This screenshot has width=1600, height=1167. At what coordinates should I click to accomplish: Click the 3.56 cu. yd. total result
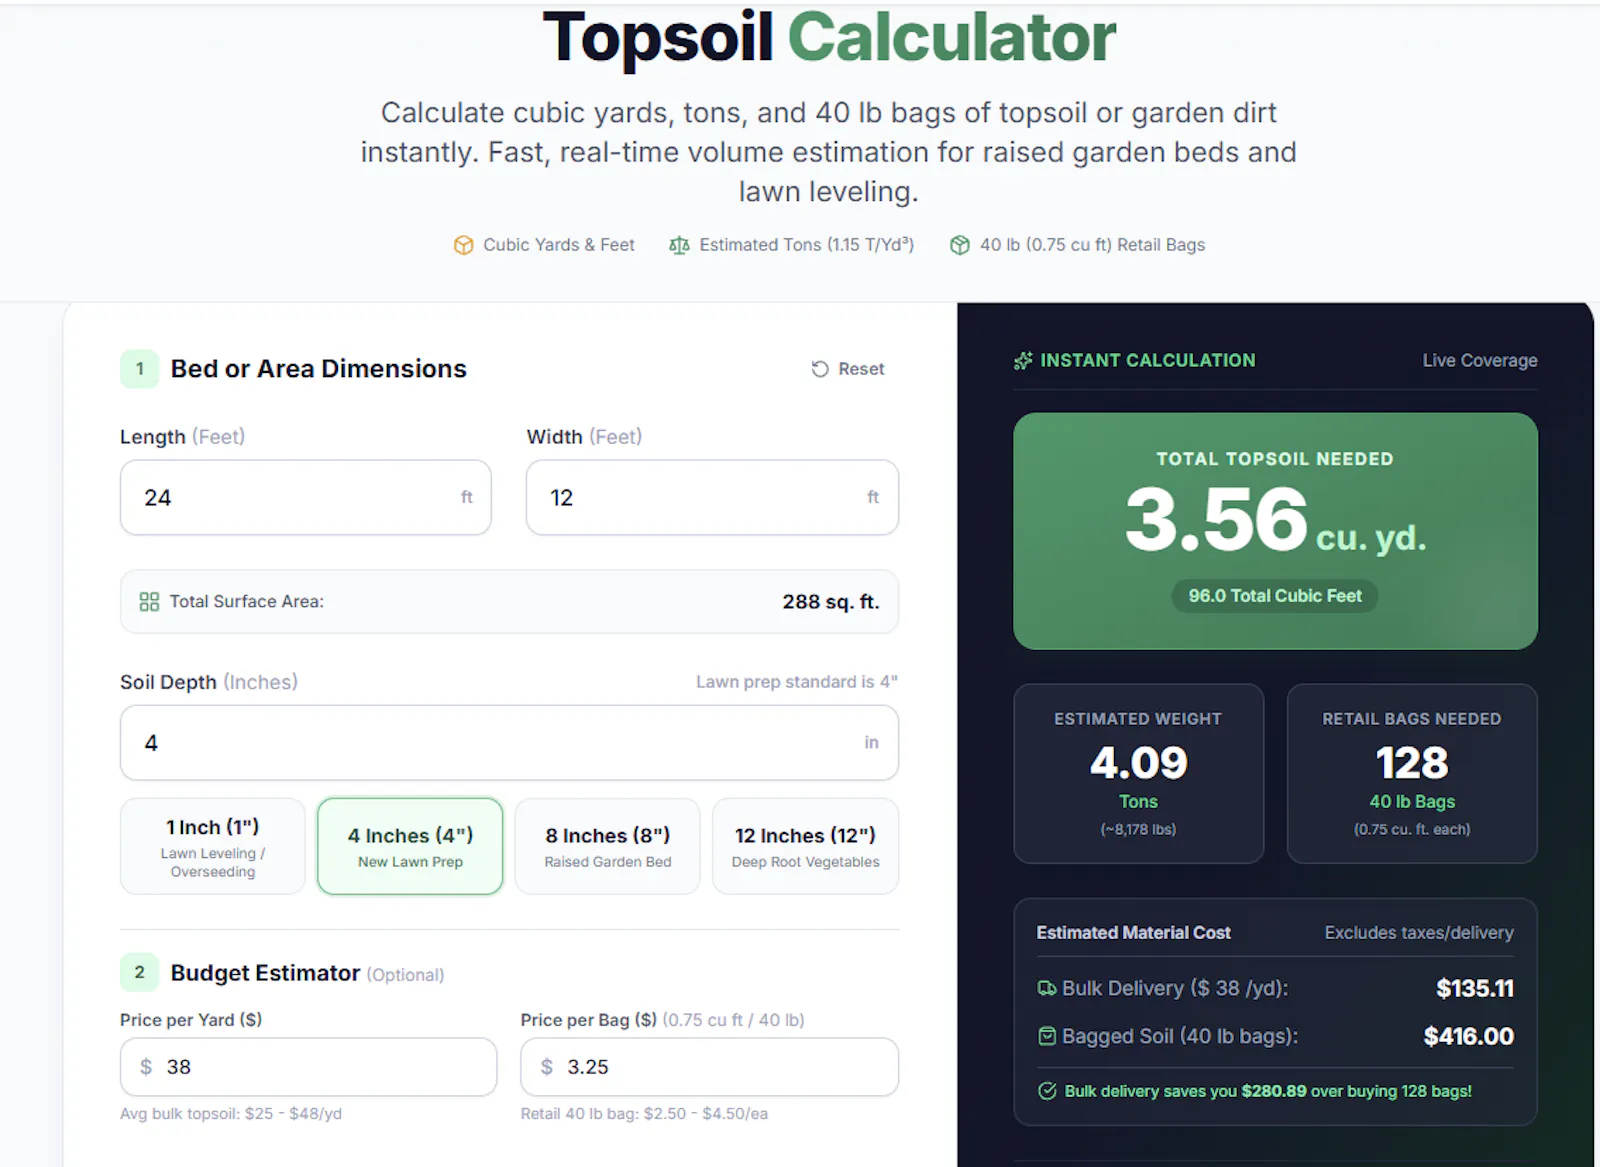[1275, 520]
